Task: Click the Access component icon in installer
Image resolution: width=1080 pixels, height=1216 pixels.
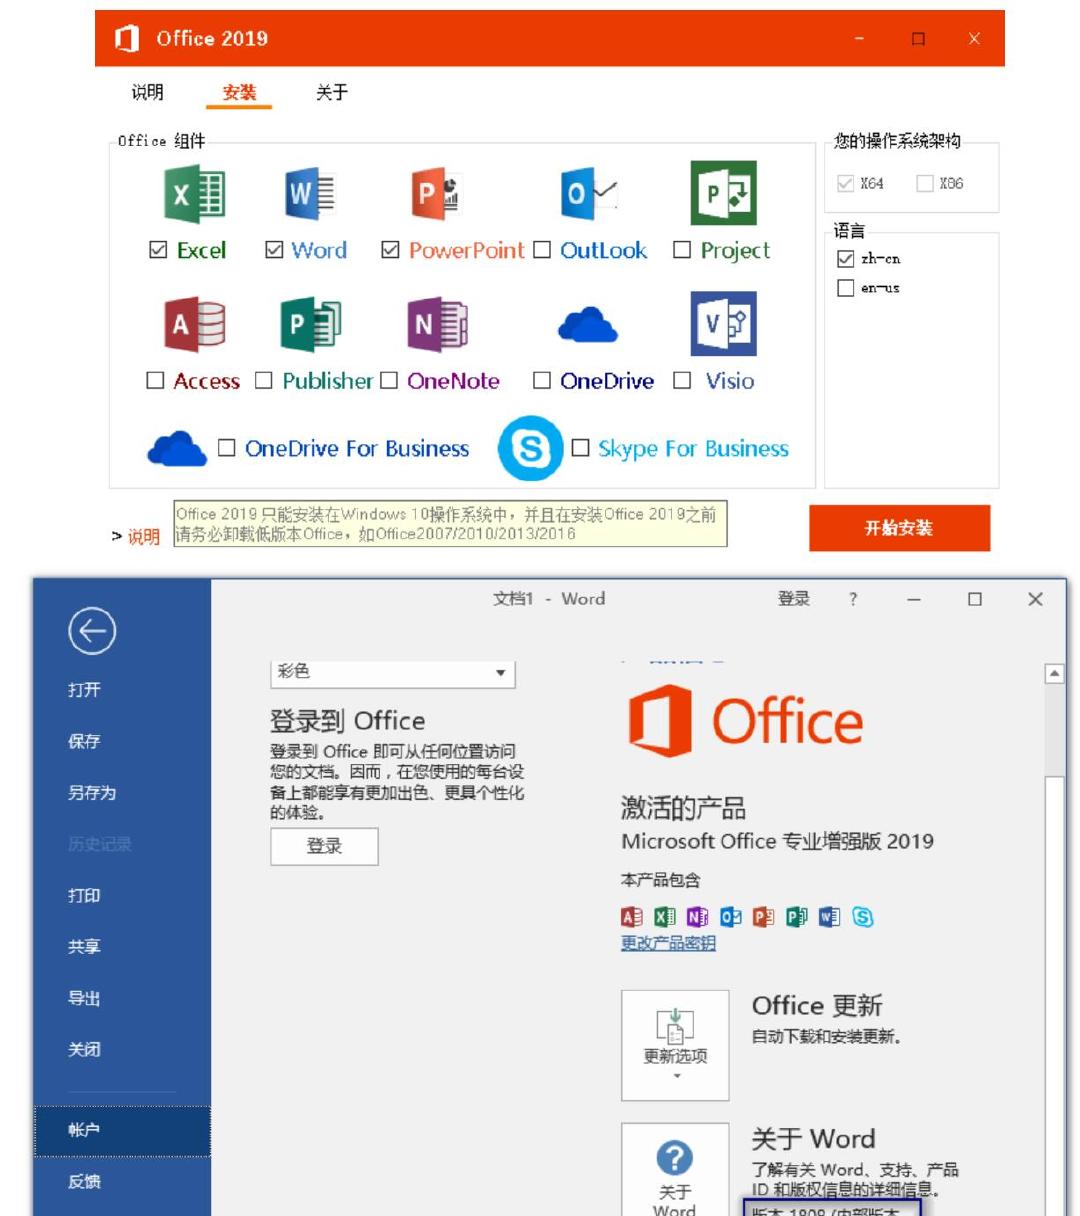Action: (195, 324)
